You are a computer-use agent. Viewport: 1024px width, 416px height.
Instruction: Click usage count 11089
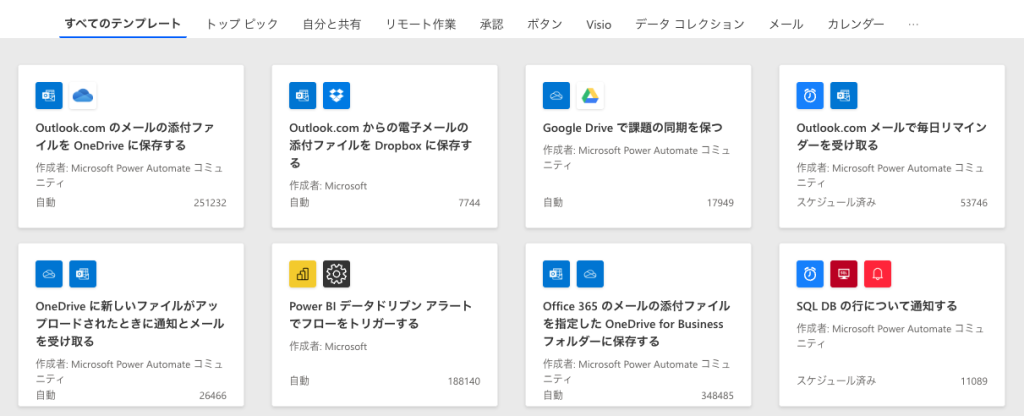[x=974, y=381]
